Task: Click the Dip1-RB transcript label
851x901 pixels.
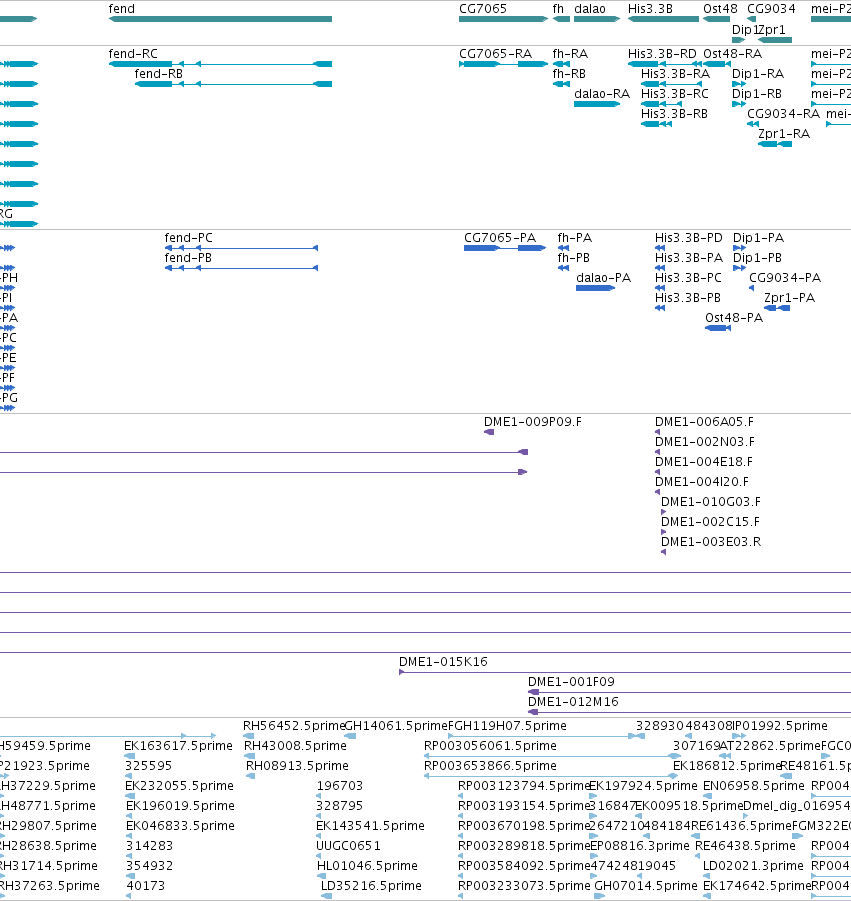Action: coord(757,94)
